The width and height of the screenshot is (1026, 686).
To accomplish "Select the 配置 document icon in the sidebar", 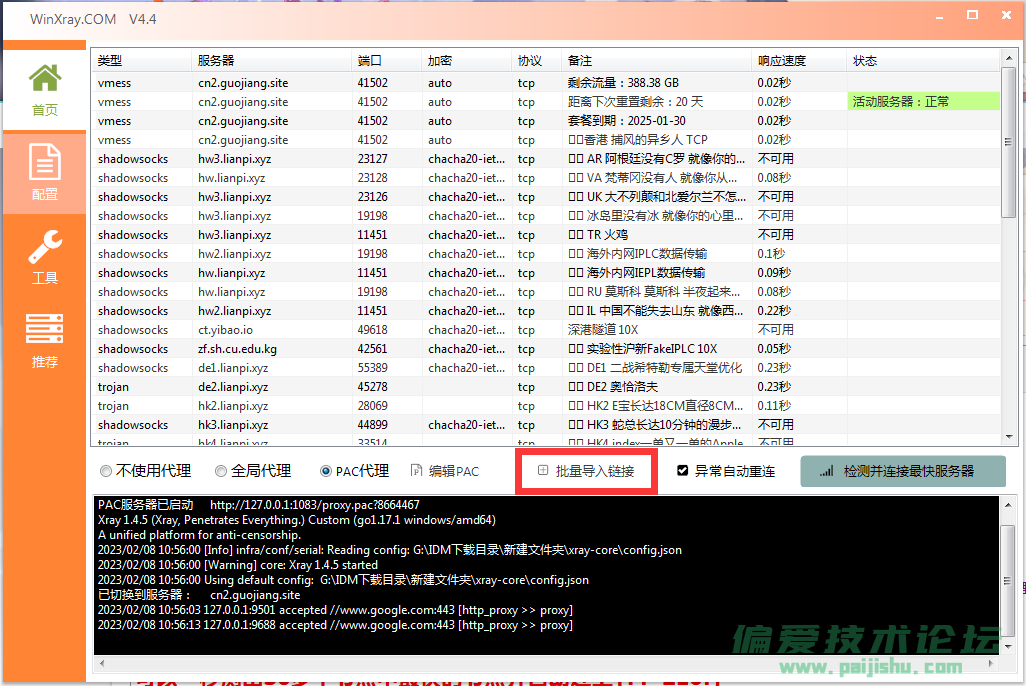I will 44,162.
